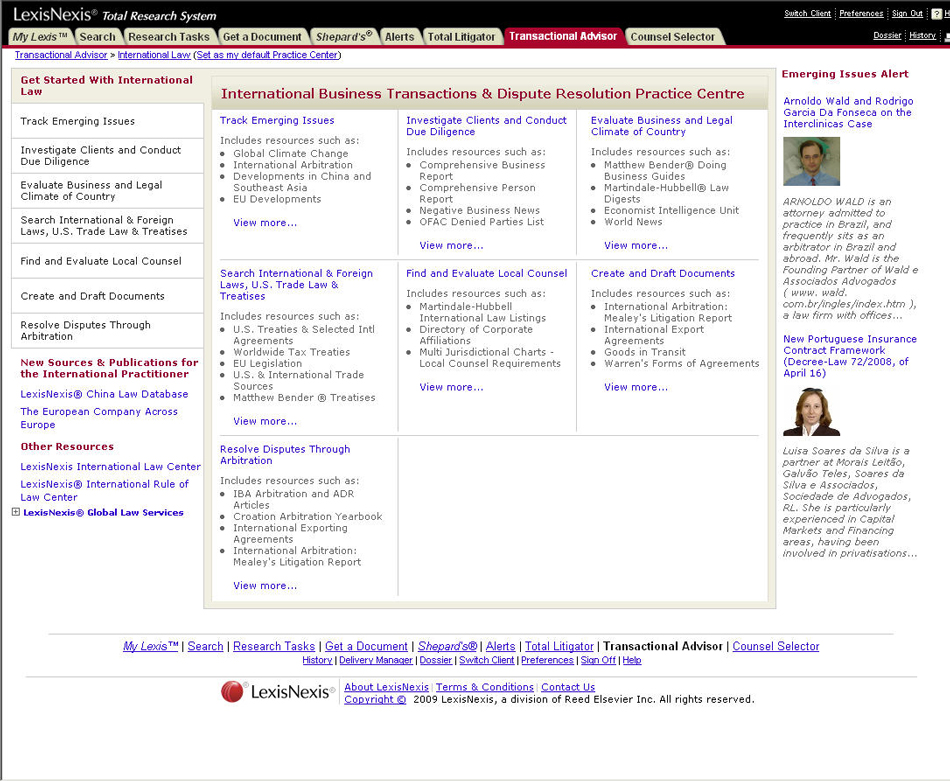Viewport: 950px width, 781px height.
Task: Click Contact Us in footer
Action: coord(568,687)
